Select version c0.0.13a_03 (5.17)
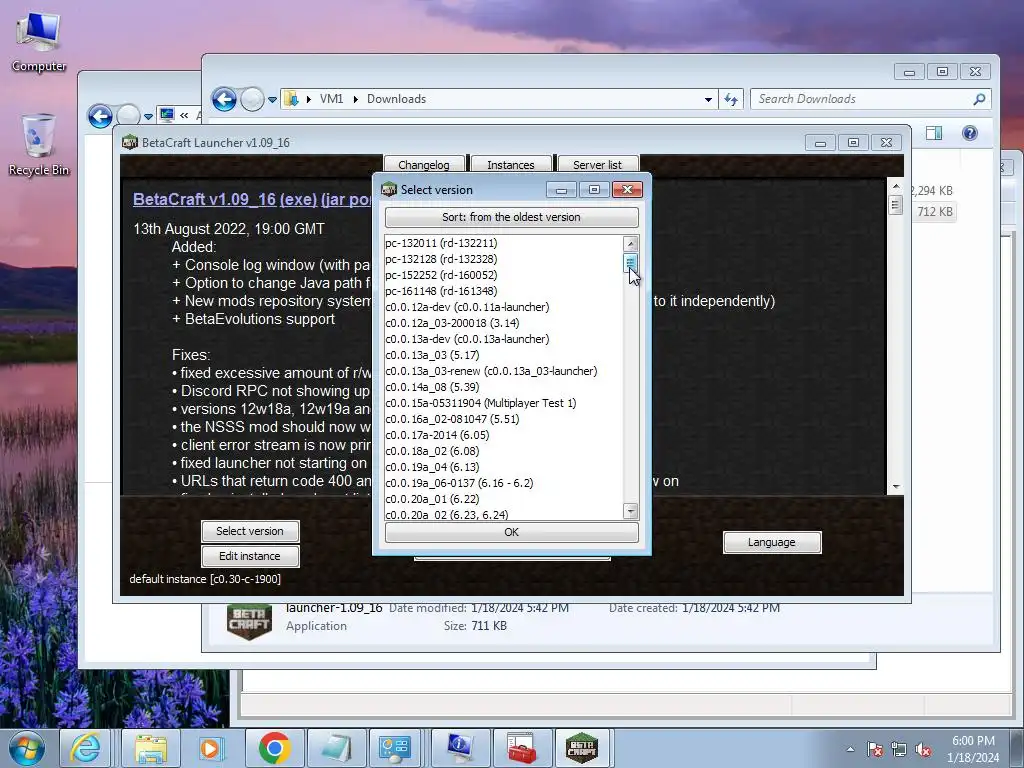Screen dimensions: 1024x768 coord(504,355)
